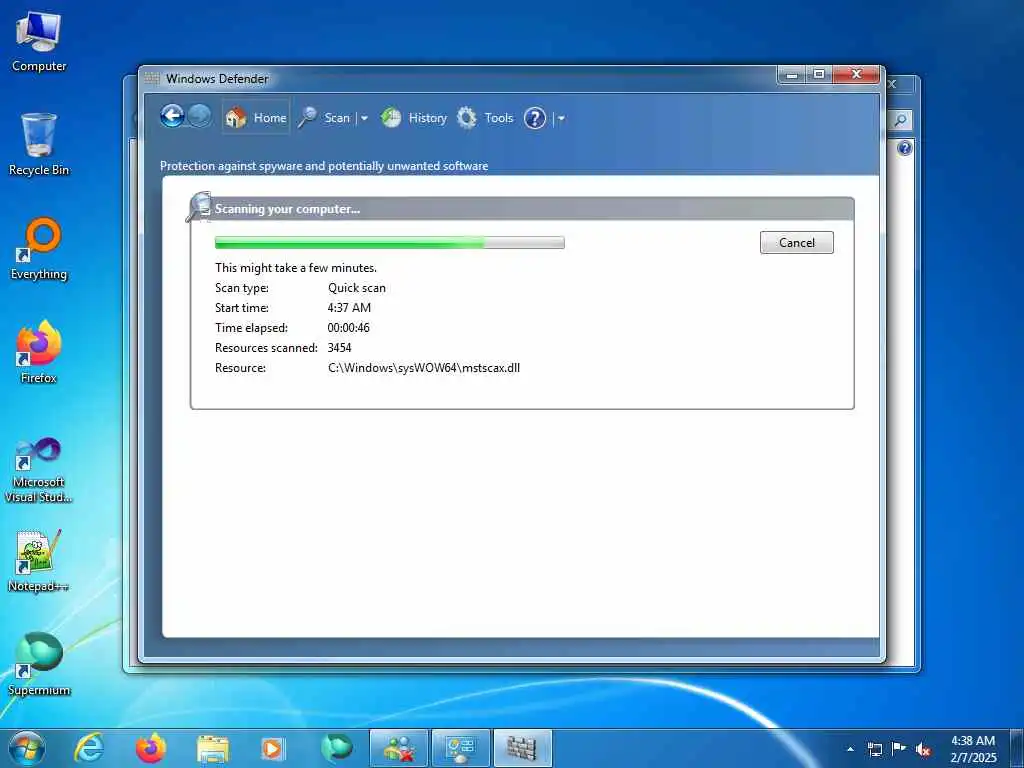Viewport: 1024px width, 768px height.
Task: Click the help icon in background window
Action: coord(904,148)
